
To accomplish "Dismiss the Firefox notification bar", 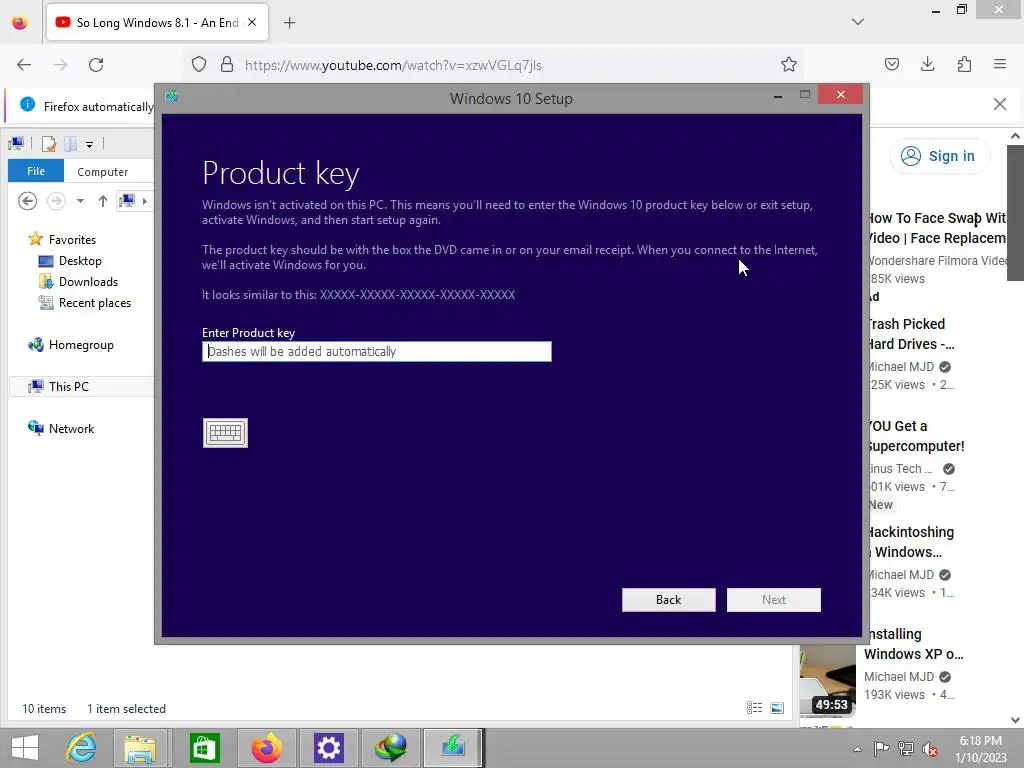I will tap(1000, 104).
